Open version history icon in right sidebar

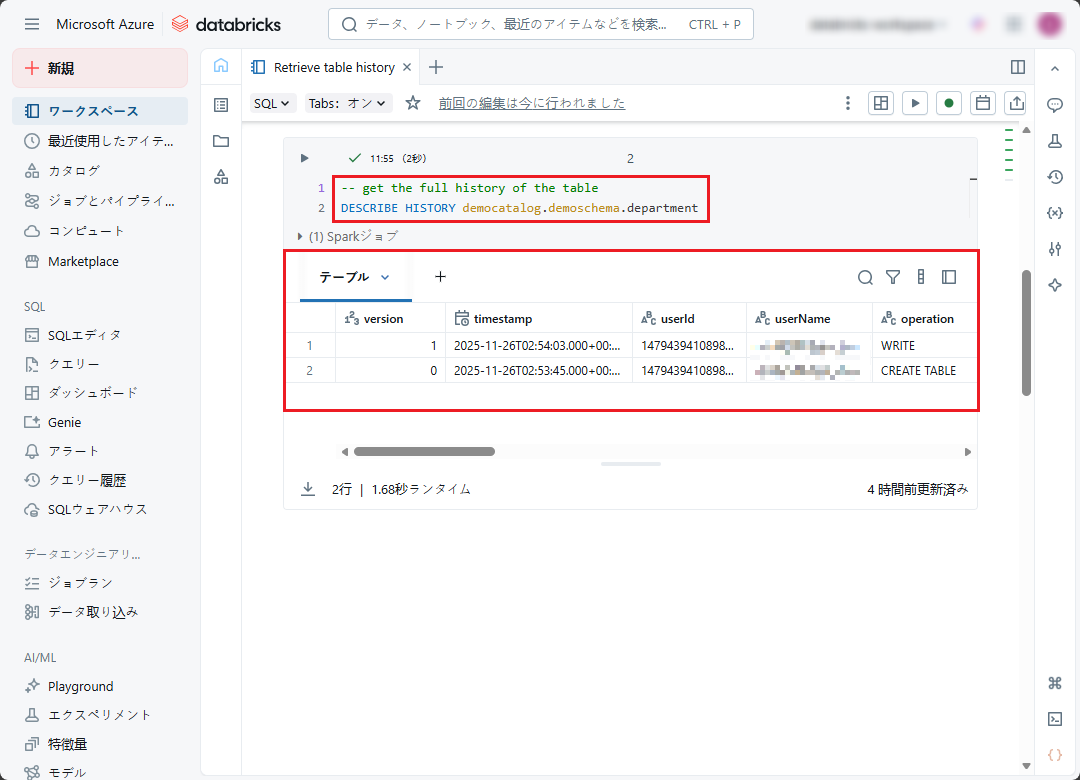coord(1054,177)
